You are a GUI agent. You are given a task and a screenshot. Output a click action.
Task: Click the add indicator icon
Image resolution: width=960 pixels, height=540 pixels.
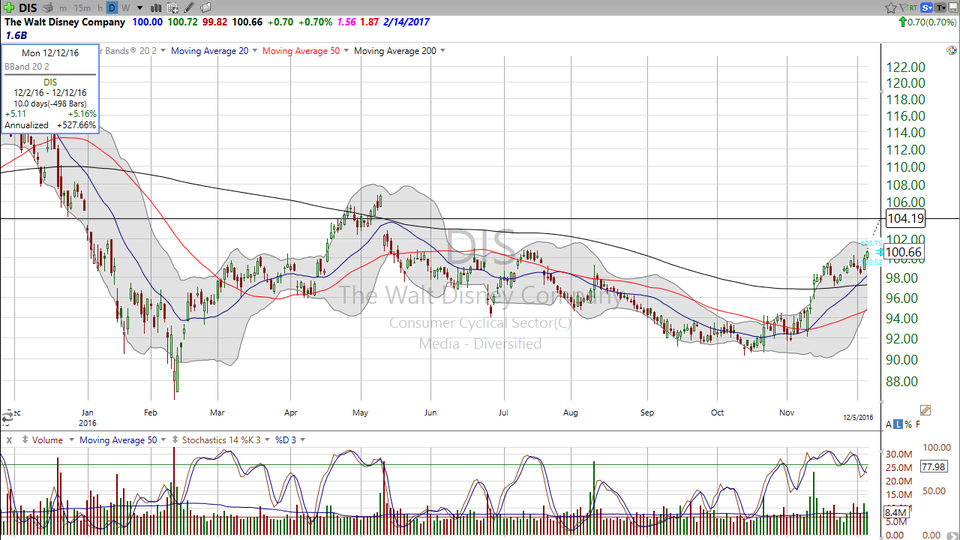pyautogui.click(x=173, y=8)
